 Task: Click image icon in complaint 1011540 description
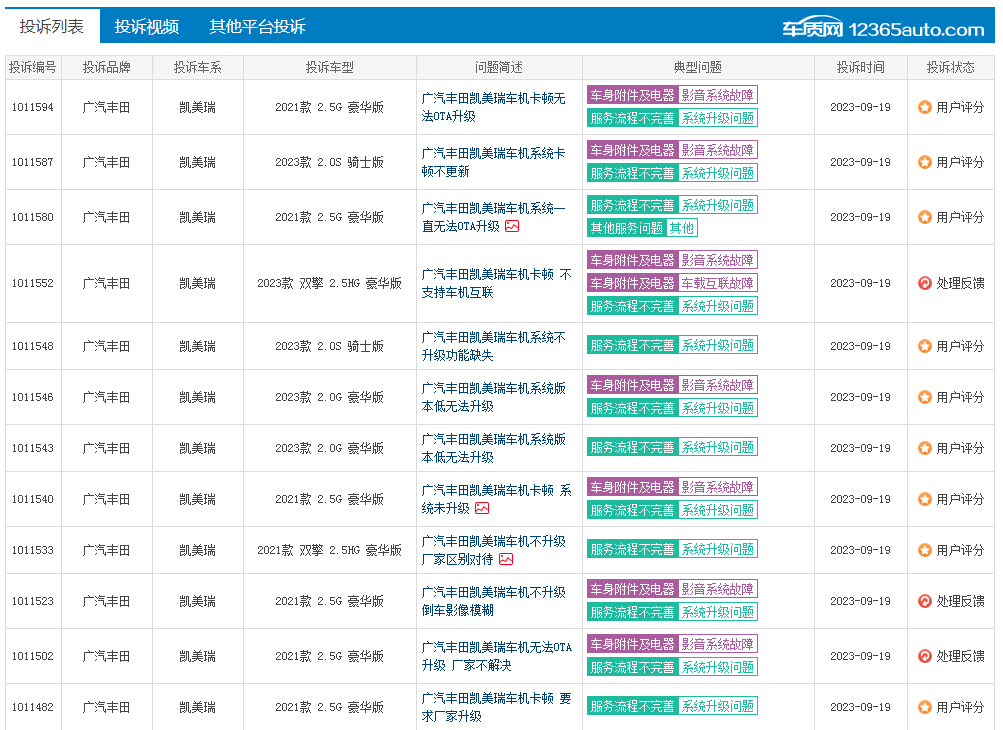pos(482,508)
